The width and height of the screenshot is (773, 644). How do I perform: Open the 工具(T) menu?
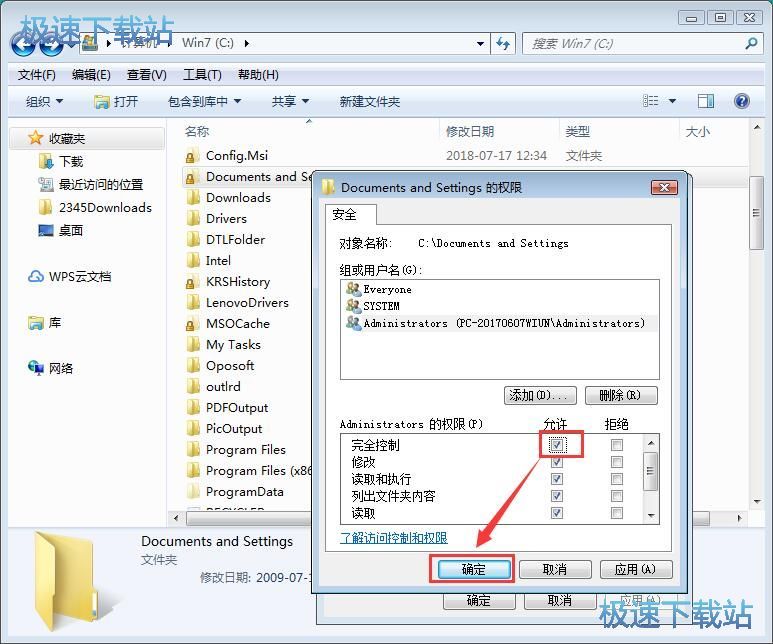[x=202, y=75]
